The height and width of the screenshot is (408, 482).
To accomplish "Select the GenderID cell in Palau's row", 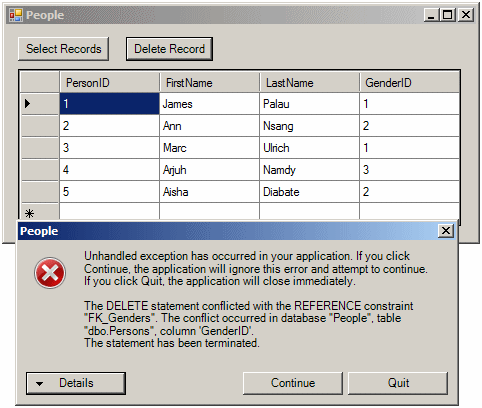I will click(x=409, y=104).
